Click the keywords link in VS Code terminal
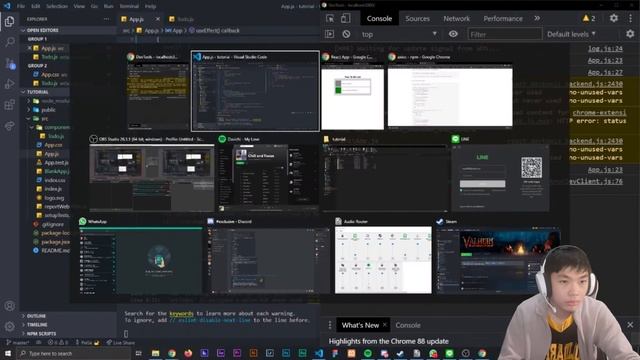640x360 pixels. click(x=181, y=313)
